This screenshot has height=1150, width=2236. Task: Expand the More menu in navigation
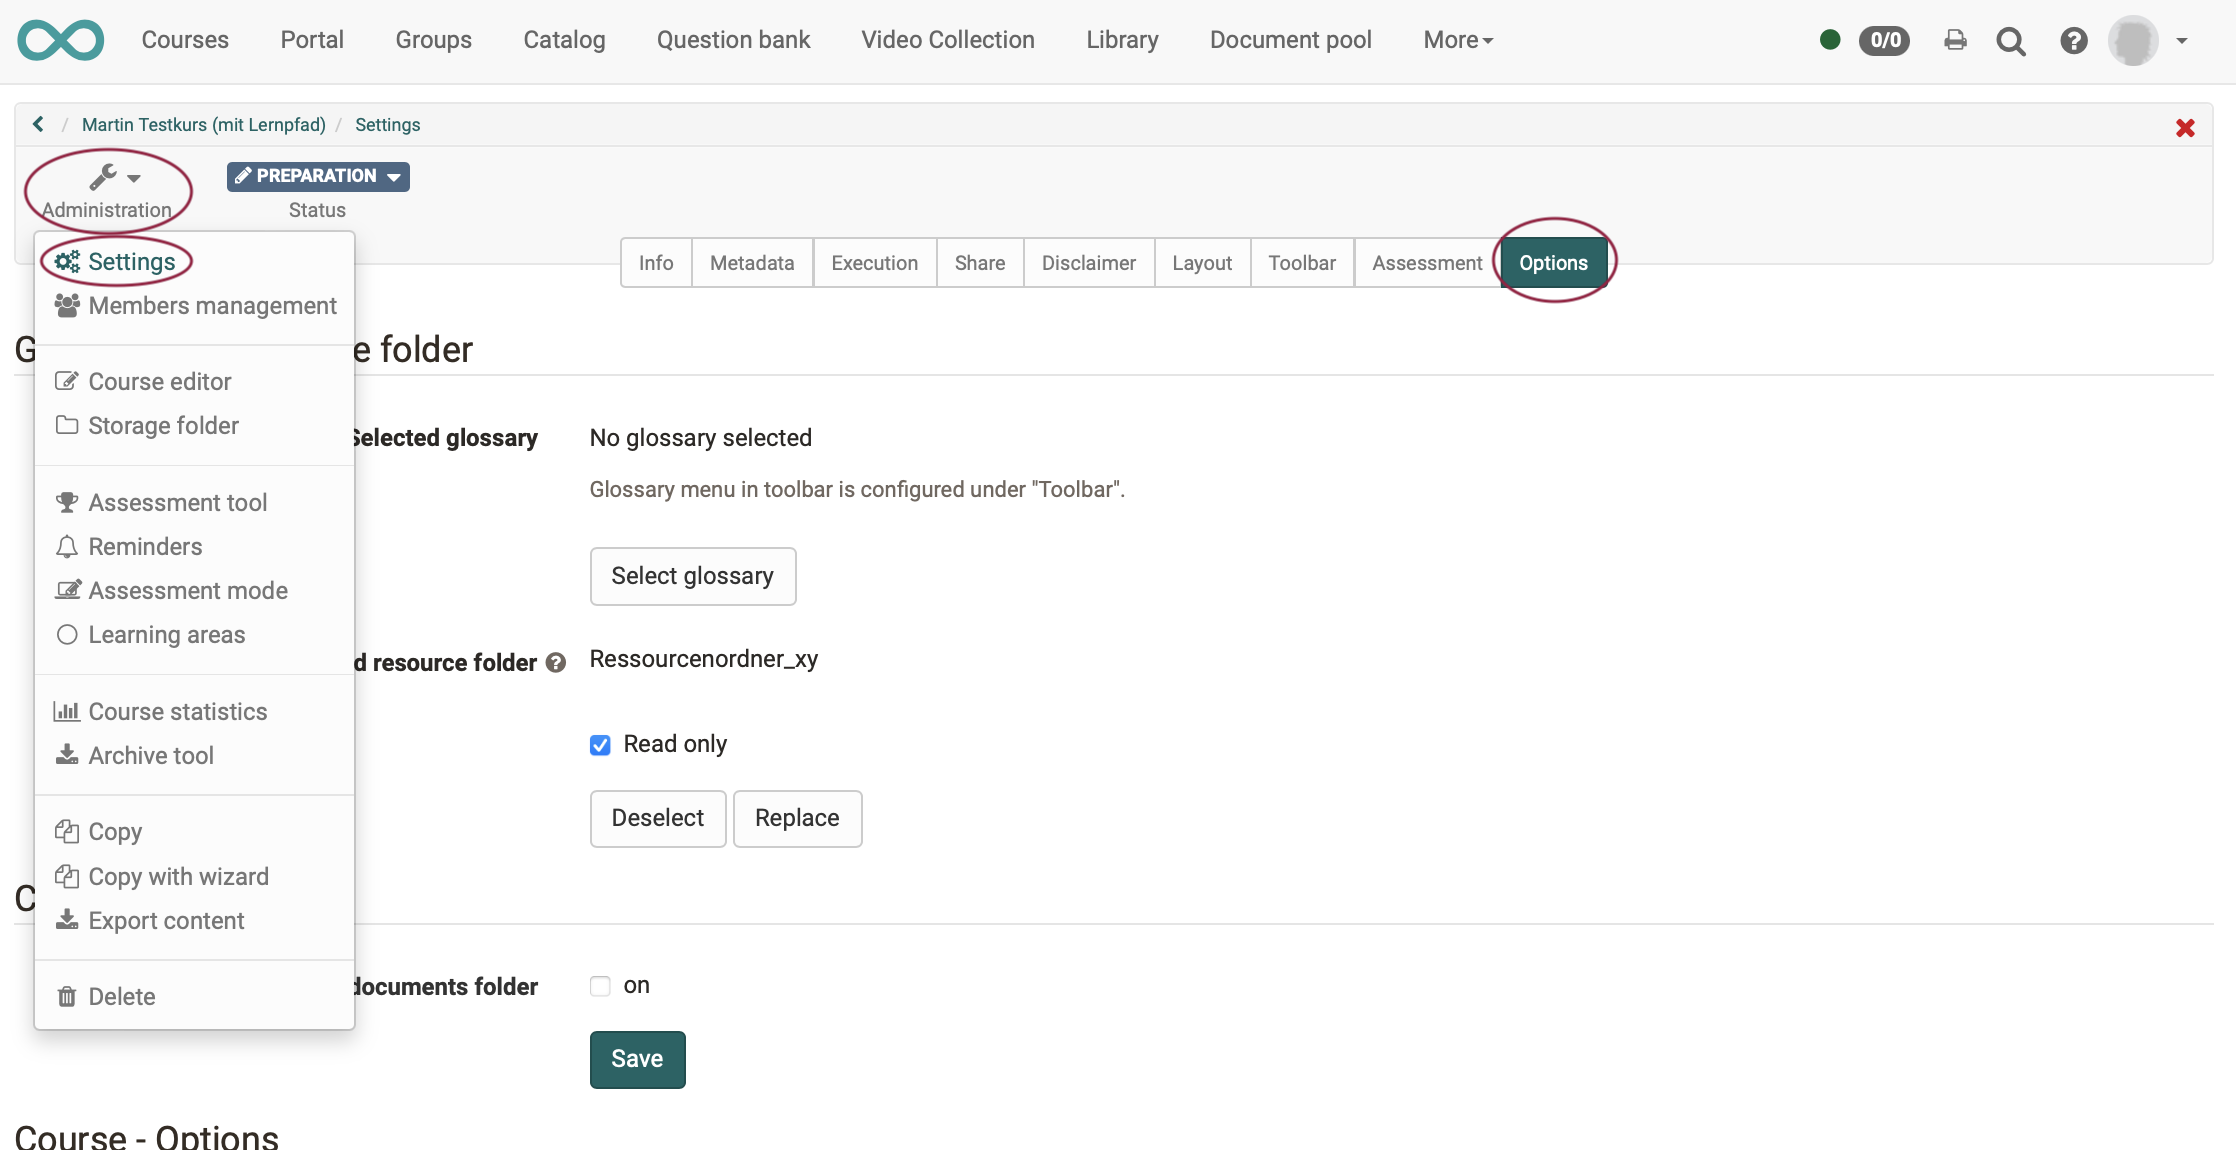[x=1457, y=39]
